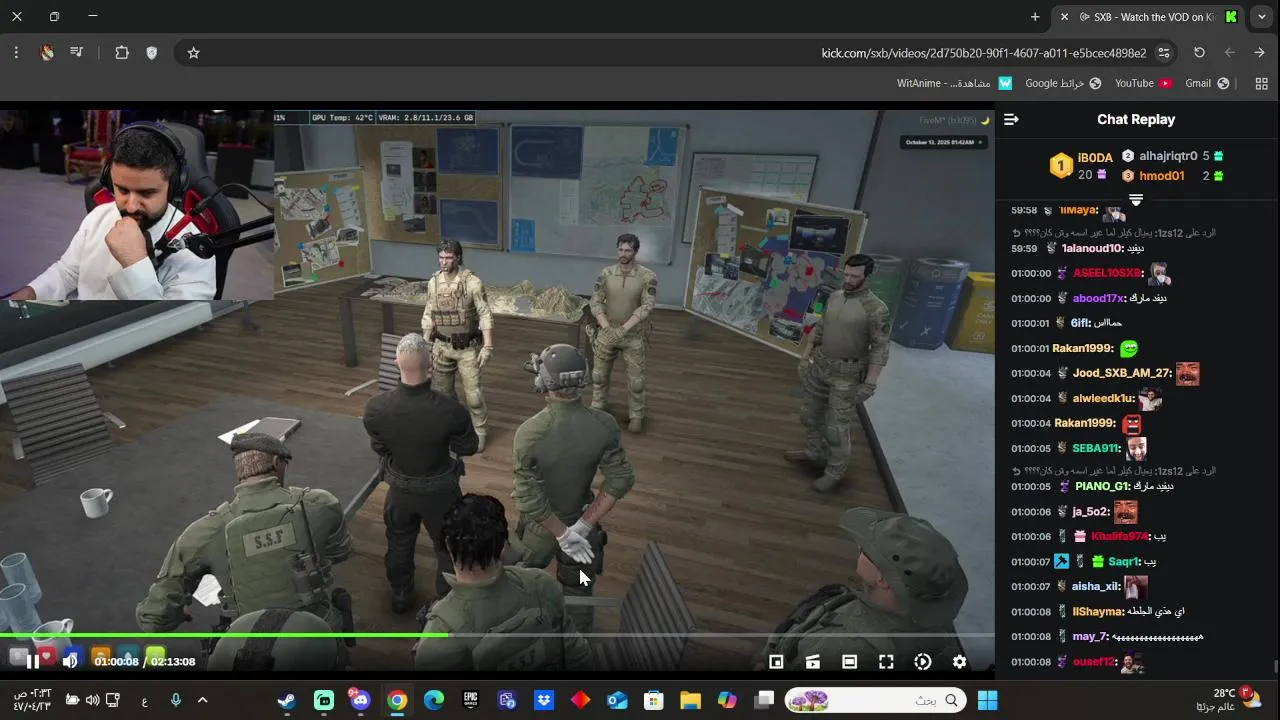Enter fullscreen video mode
Screen dimensions: 1280x720
(x=886, y=661)
